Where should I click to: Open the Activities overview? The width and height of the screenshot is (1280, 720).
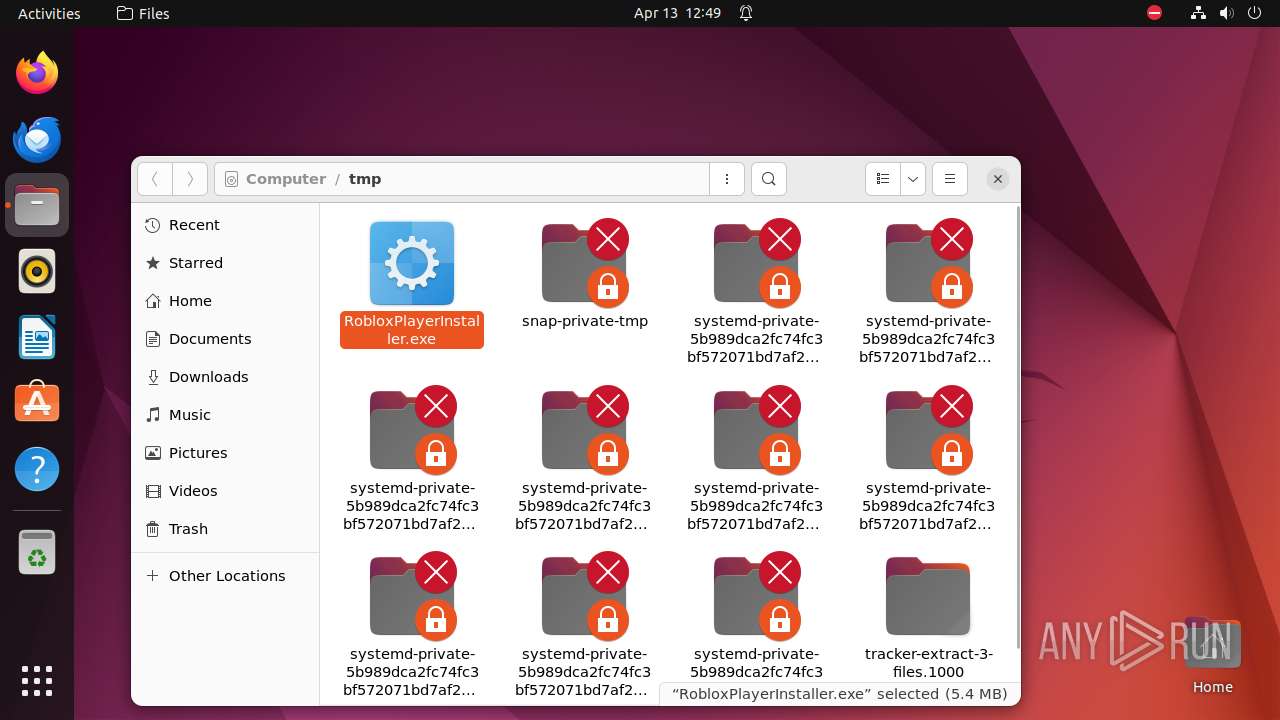click(x=49, y=13)
